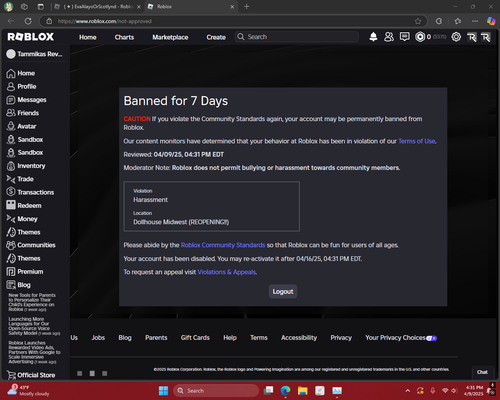
Task: Open Edge settings and more menu
Action: pyautogui.click(x=475, y=21)
